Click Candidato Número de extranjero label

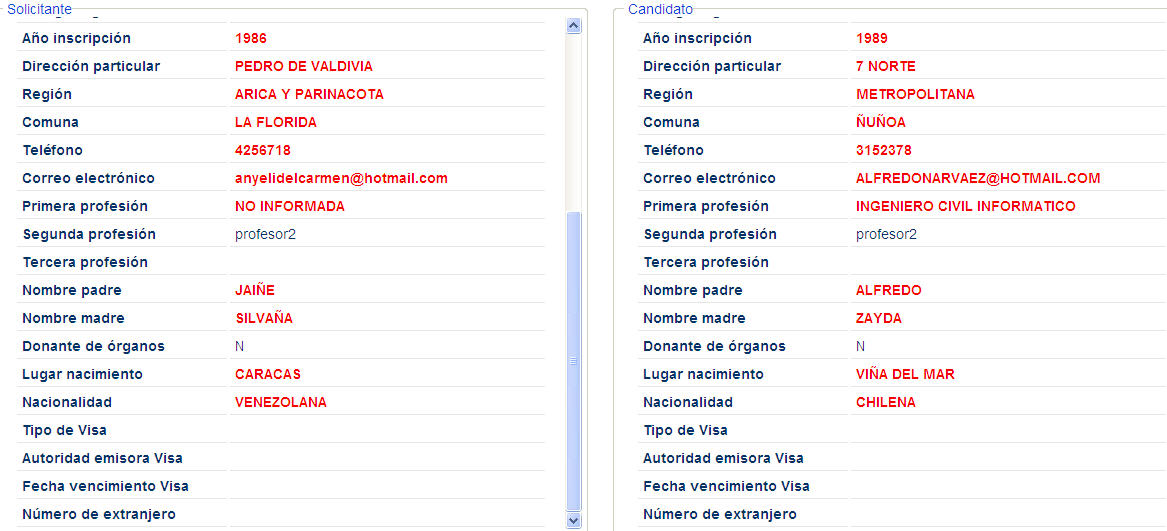pos(720,515)
